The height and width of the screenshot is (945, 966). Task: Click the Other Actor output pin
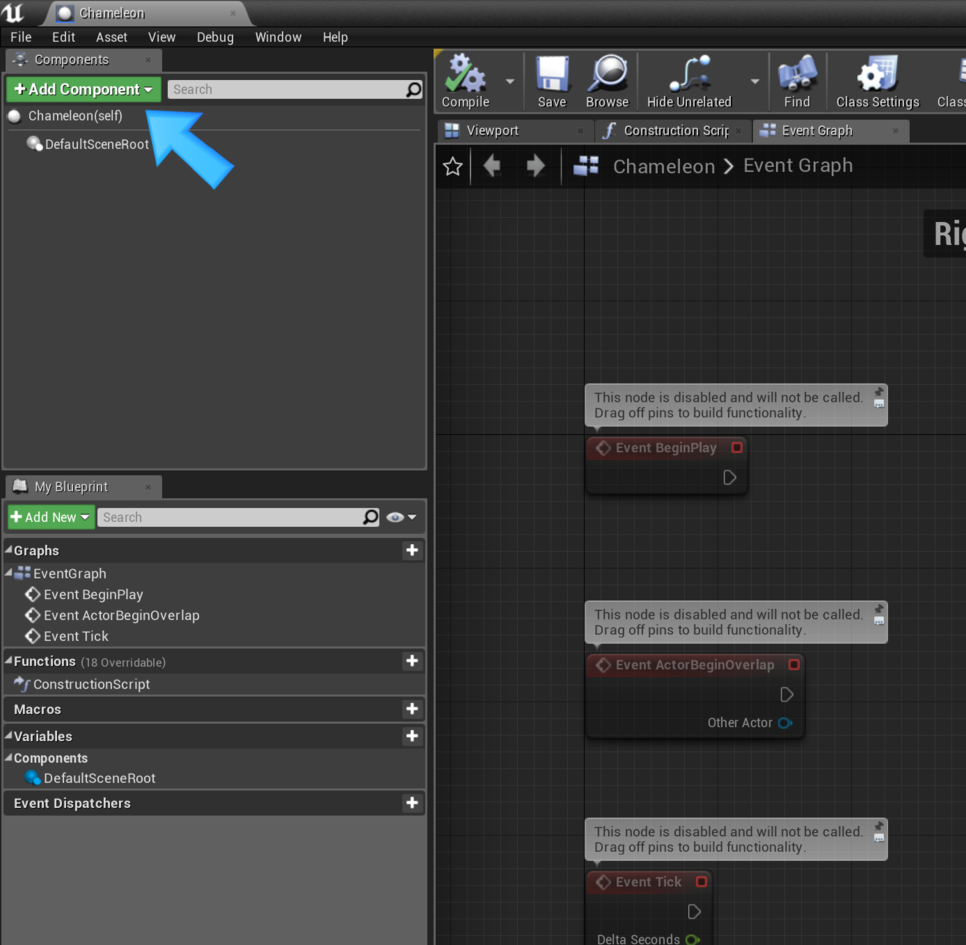point(785,723)
